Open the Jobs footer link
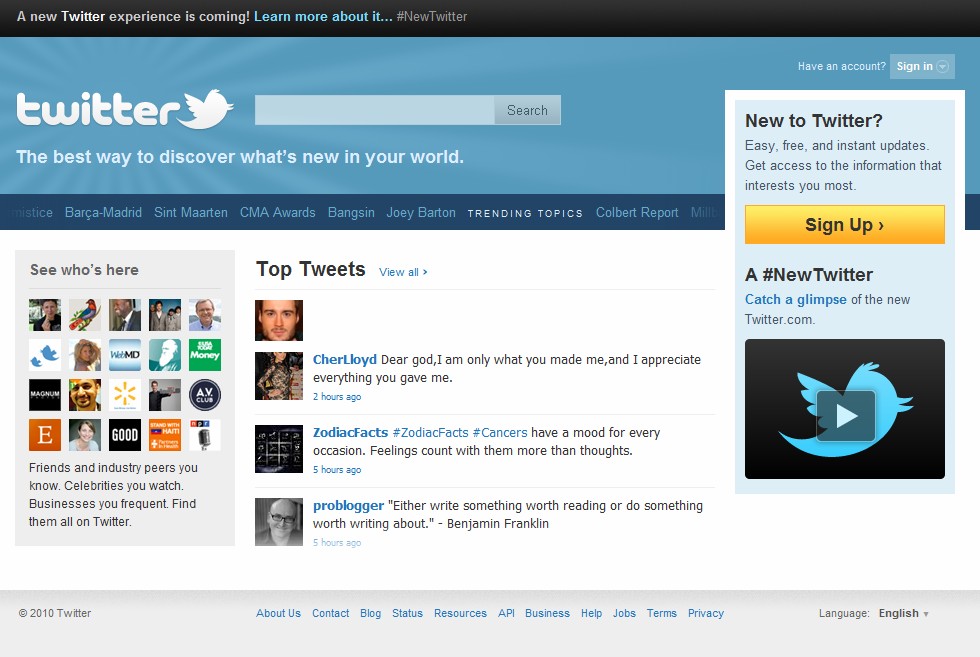The image size is (980, 657). pyautogui.click(x=624, y=613)
